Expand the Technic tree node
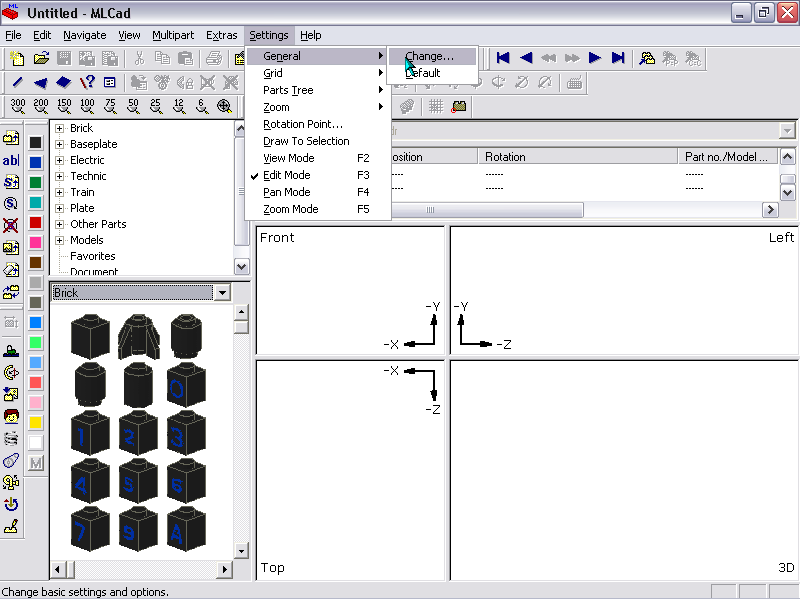 (59, 176)
